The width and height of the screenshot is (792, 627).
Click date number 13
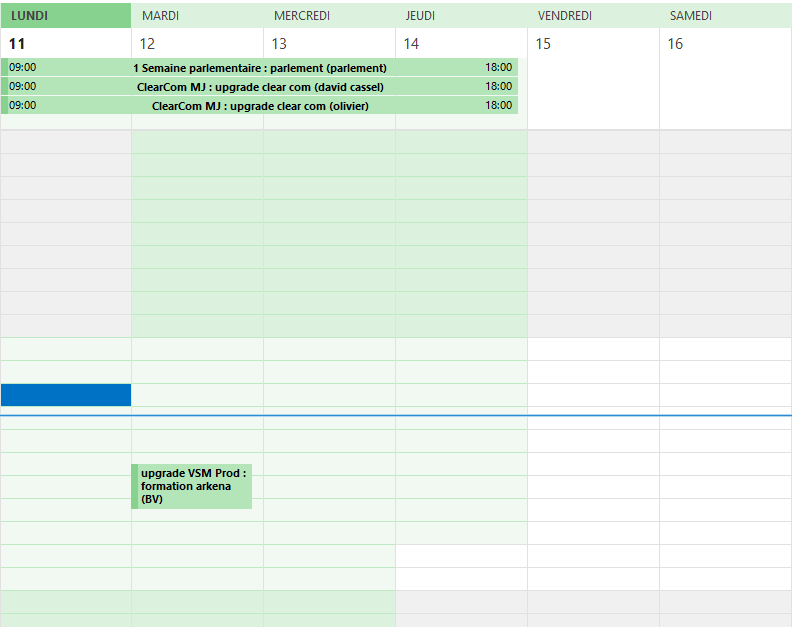tap(279, 44)
